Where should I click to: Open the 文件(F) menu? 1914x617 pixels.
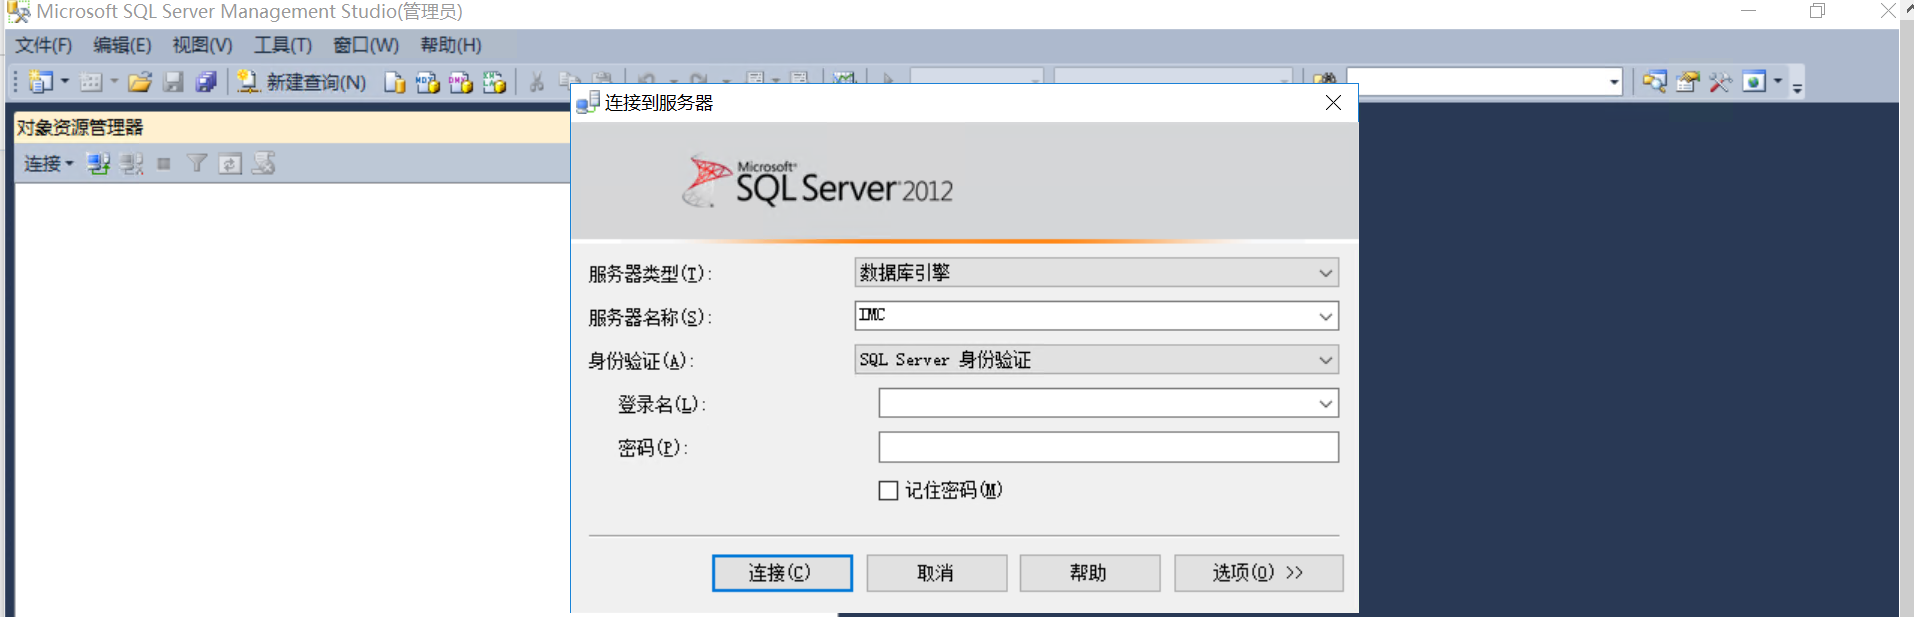point(43,45)
